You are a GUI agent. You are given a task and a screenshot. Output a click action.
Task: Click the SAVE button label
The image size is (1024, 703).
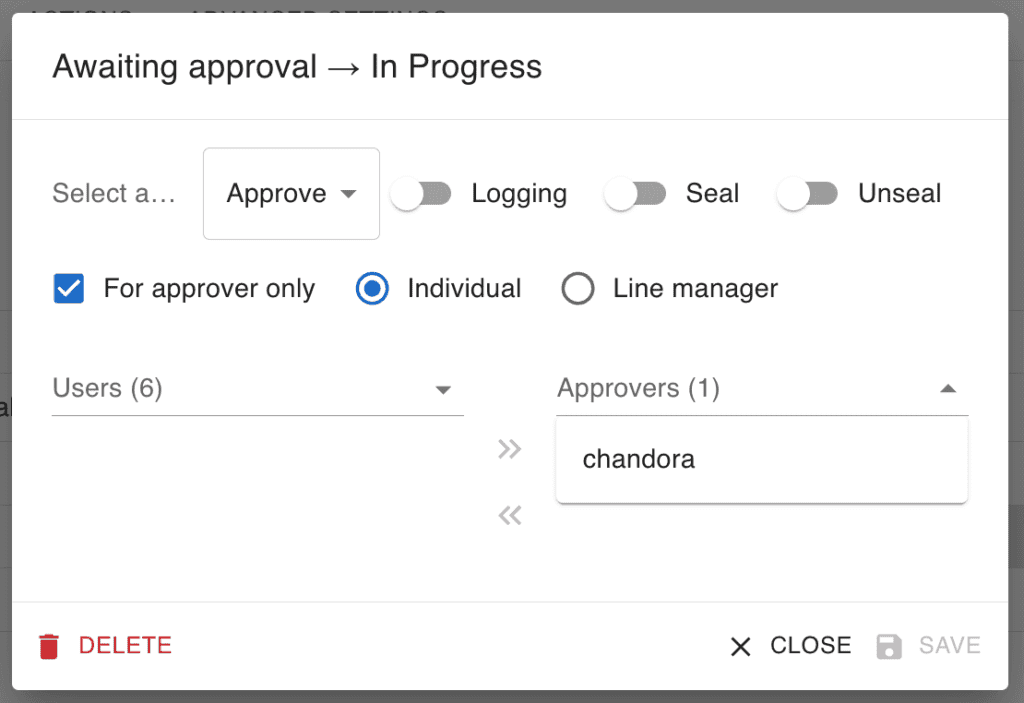950,646
